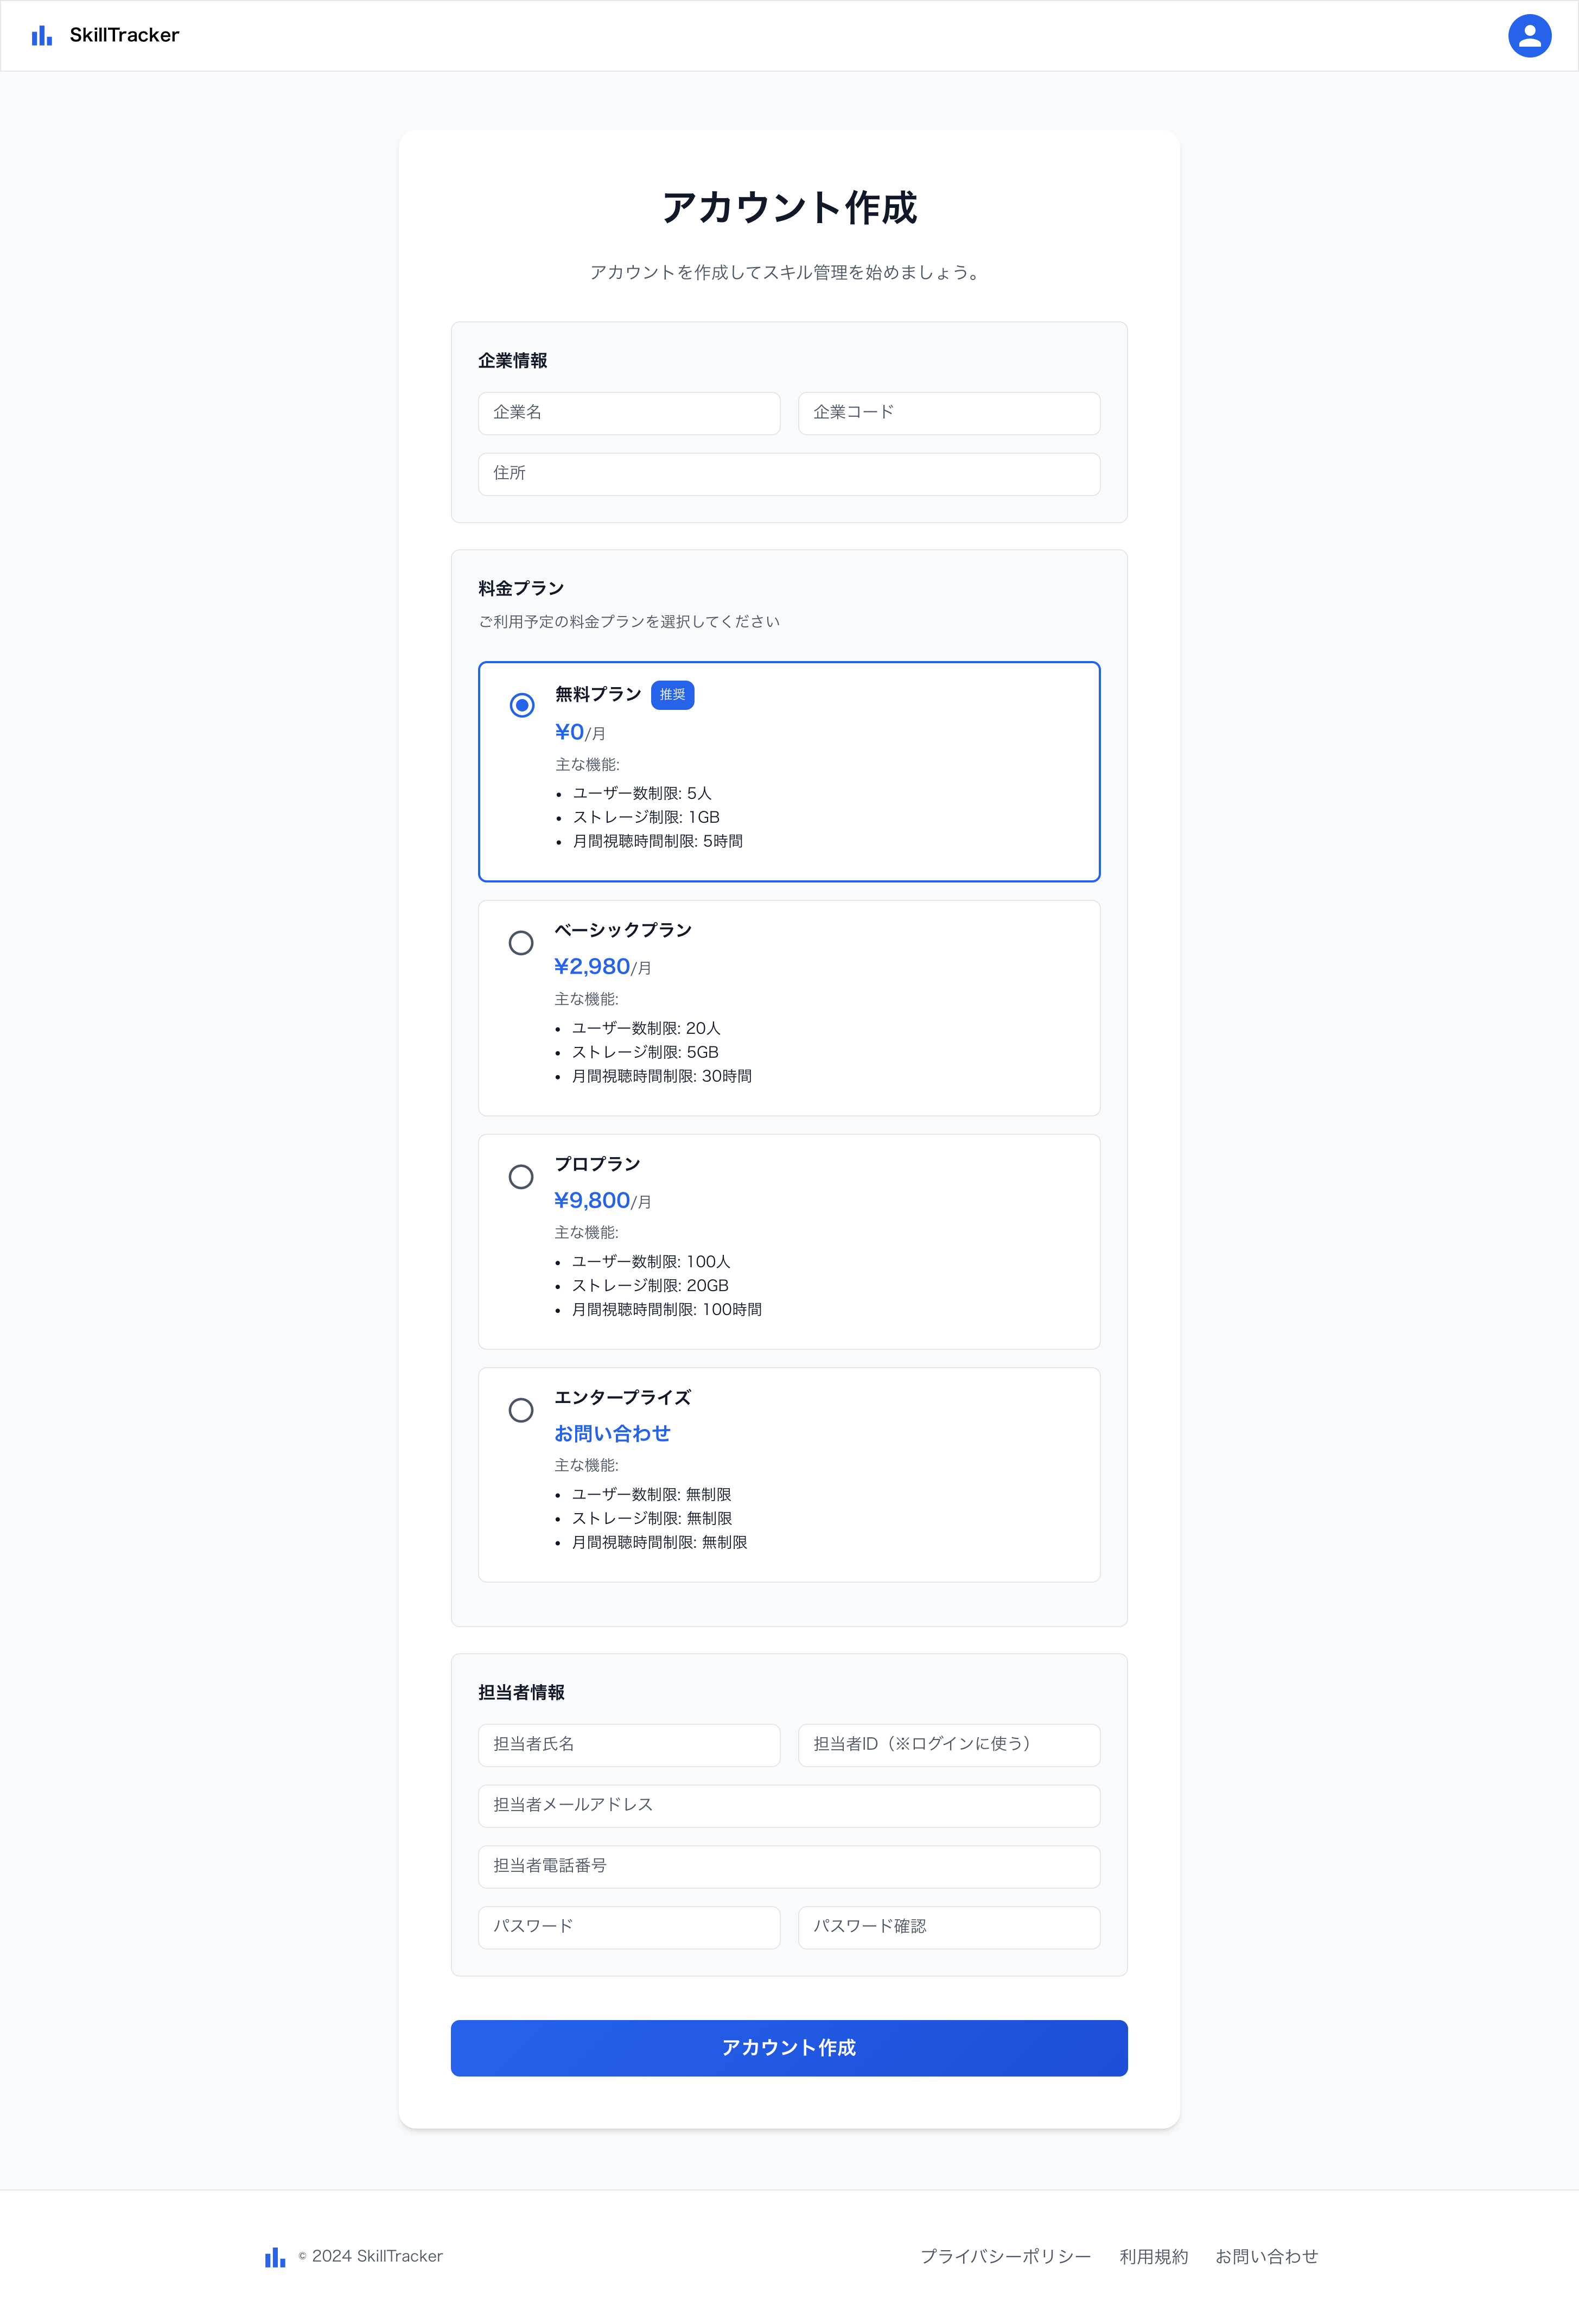This screenshot has width=1579, height=2324.
Task: Focus the パスワード確認 field
Action: point(948,1927)
